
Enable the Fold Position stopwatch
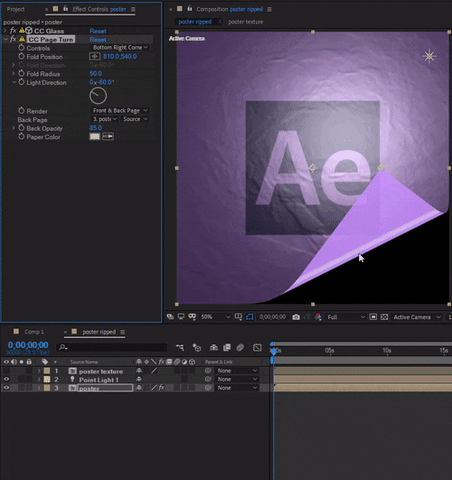click(21, 56)
